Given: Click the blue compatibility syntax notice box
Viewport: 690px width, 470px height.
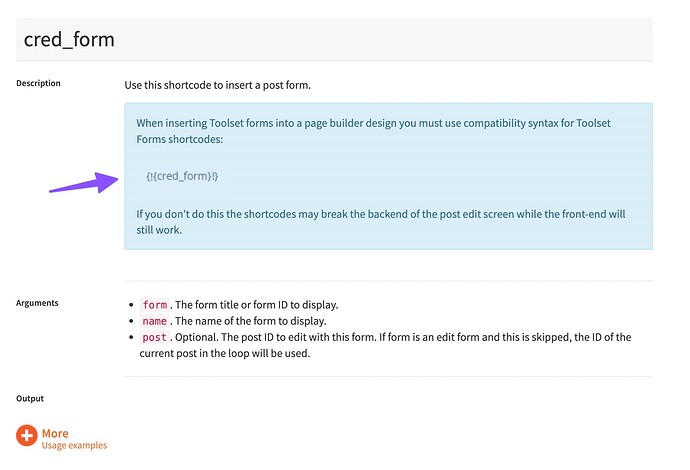Looking at the screenshot, I should coord(389,176).
